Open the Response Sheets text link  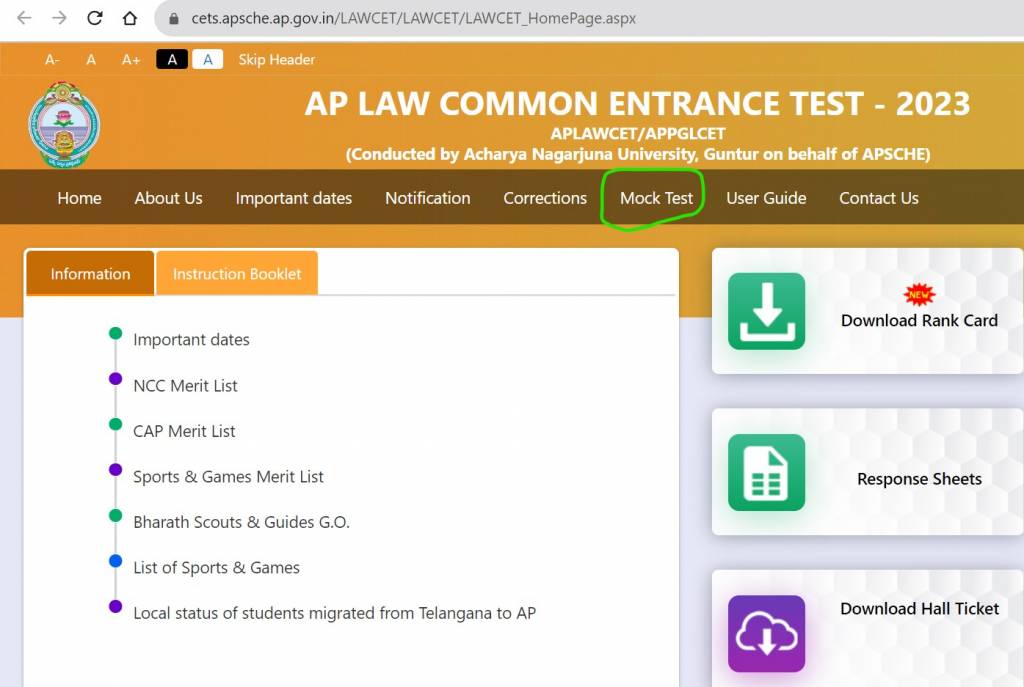(x=920, y=479)
